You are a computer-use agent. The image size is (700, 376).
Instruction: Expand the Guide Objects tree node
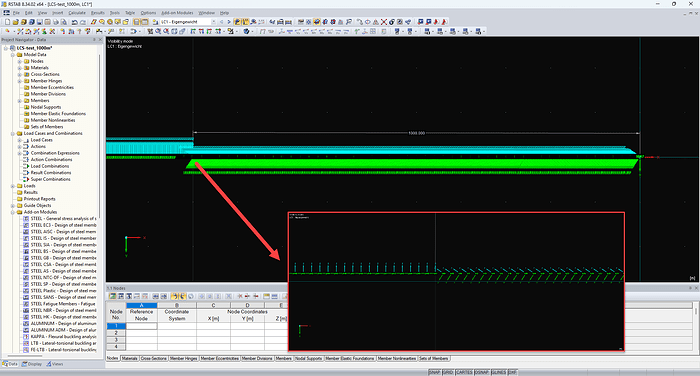coord(13,205)
